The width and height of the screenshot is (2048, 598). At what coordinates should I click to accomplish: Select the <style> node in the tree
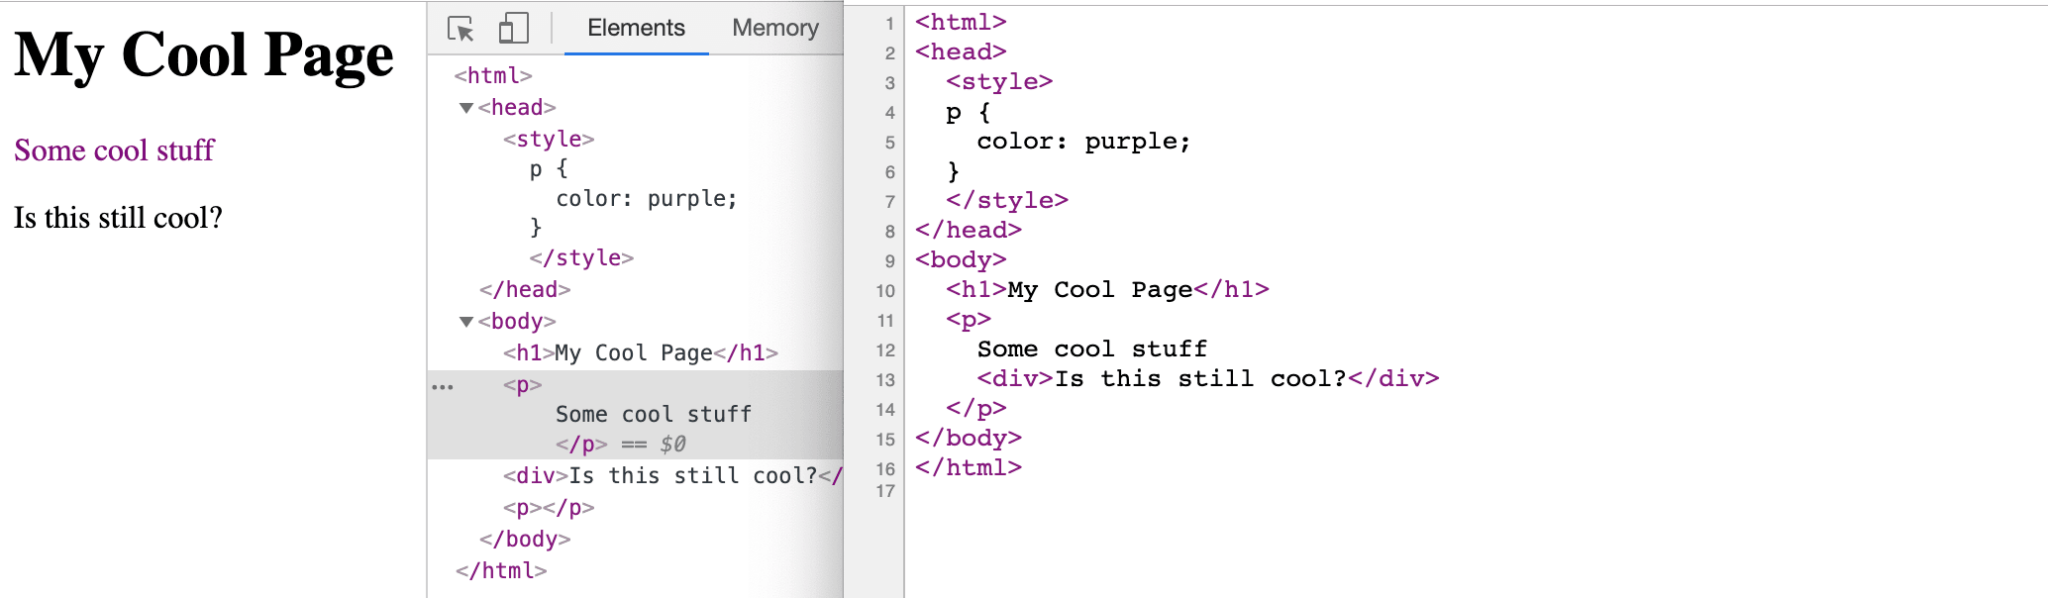pos(548,138)
